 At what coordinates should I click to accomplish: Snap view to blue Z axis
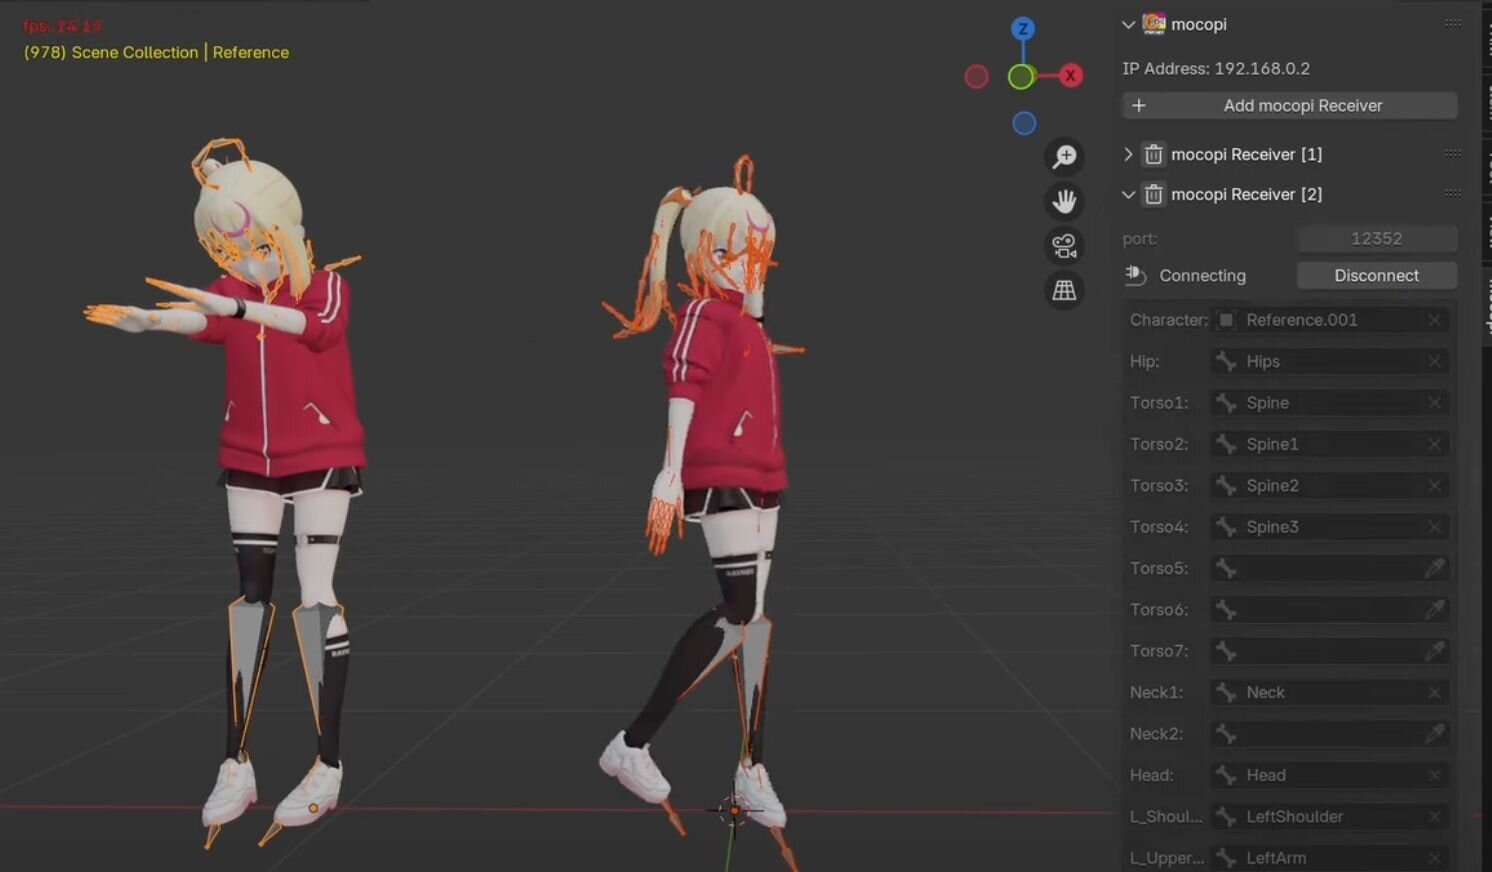pyautogui.click(x=1022, y=29)
